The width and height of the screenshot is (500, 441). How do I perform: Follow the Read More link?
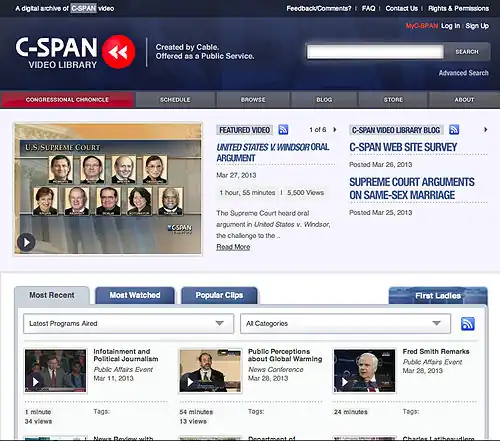[x=233, y=247]
